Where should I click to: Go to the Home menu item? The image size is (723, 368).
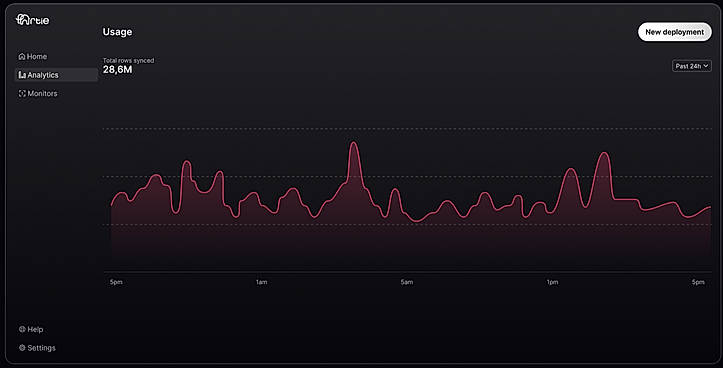pos(33,56)
